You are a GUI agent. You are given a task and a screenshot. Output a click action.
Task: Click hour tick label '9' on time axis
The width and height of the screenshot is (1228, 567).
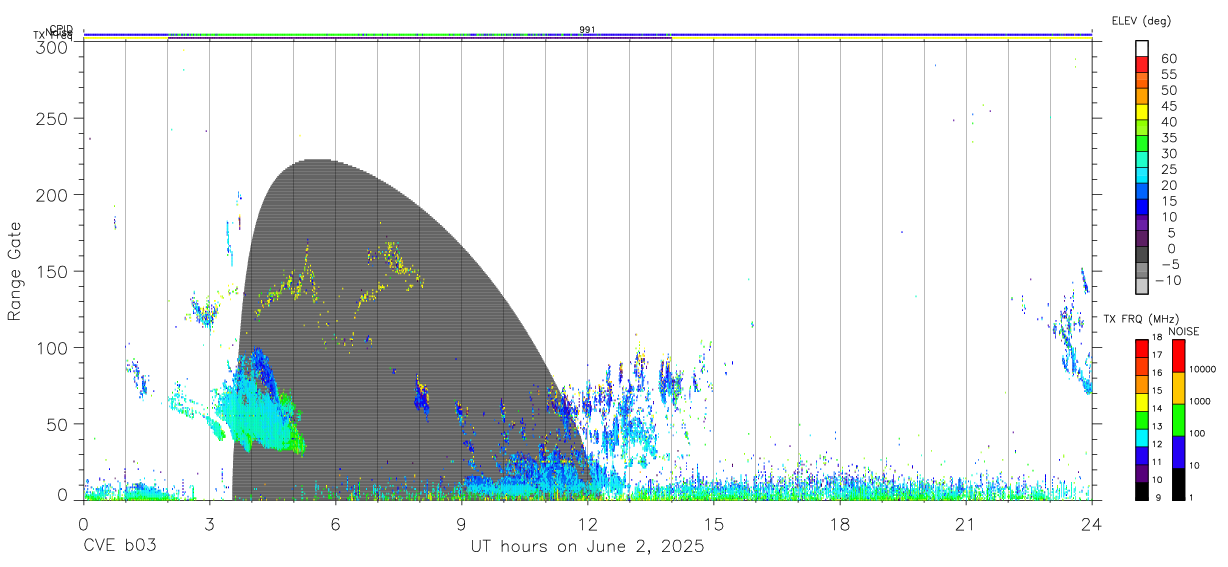click(462, 525)
